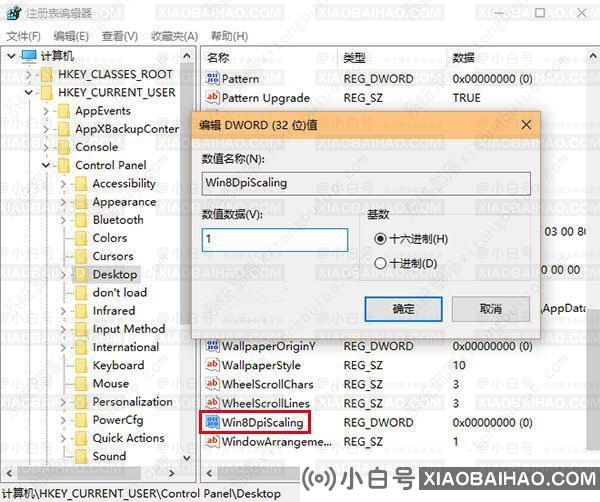Click the HKEY_CLASSES_ROOT folder icon
600x502 pixels.
tap(47, 75)
